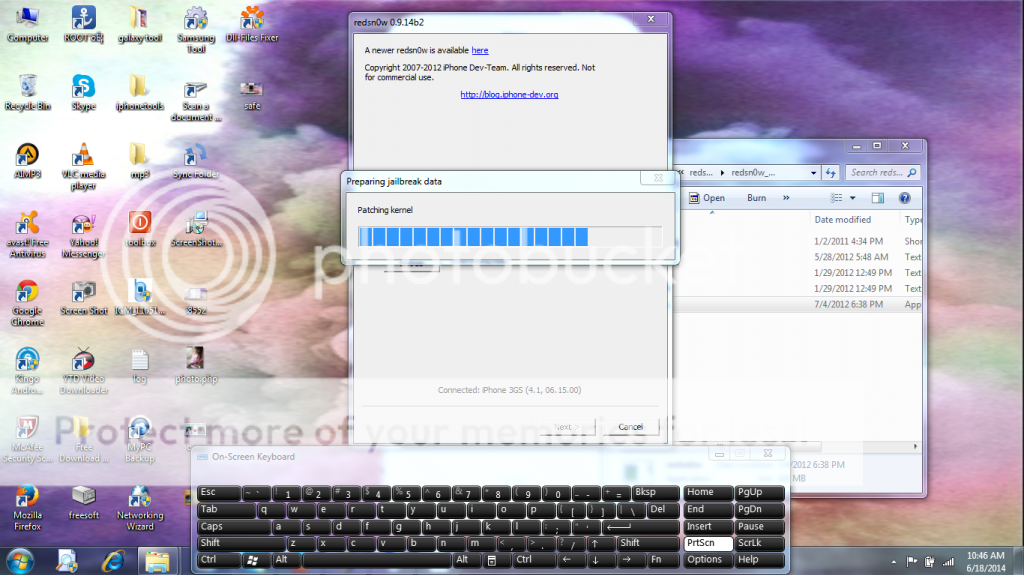Open the blog.iphone-dev.org link
Image resolution: width=1024 pixels, height=575 pixels.
pos(509,94)
